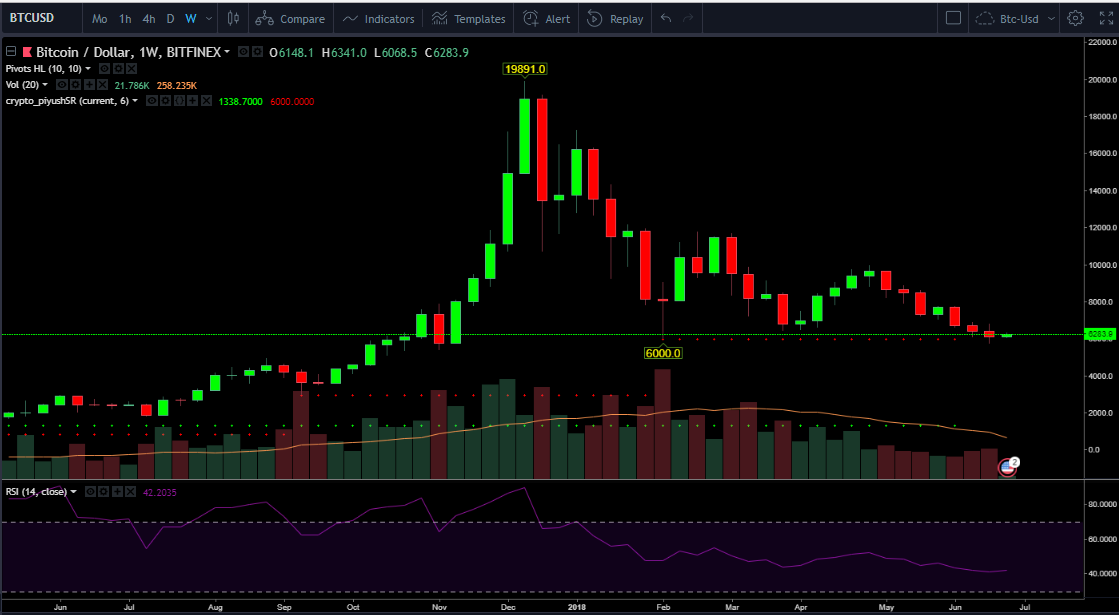The image size is (1119, 615).
Task: Open chart settings gear in top toolbar
Action: [x=1075, y=19]
